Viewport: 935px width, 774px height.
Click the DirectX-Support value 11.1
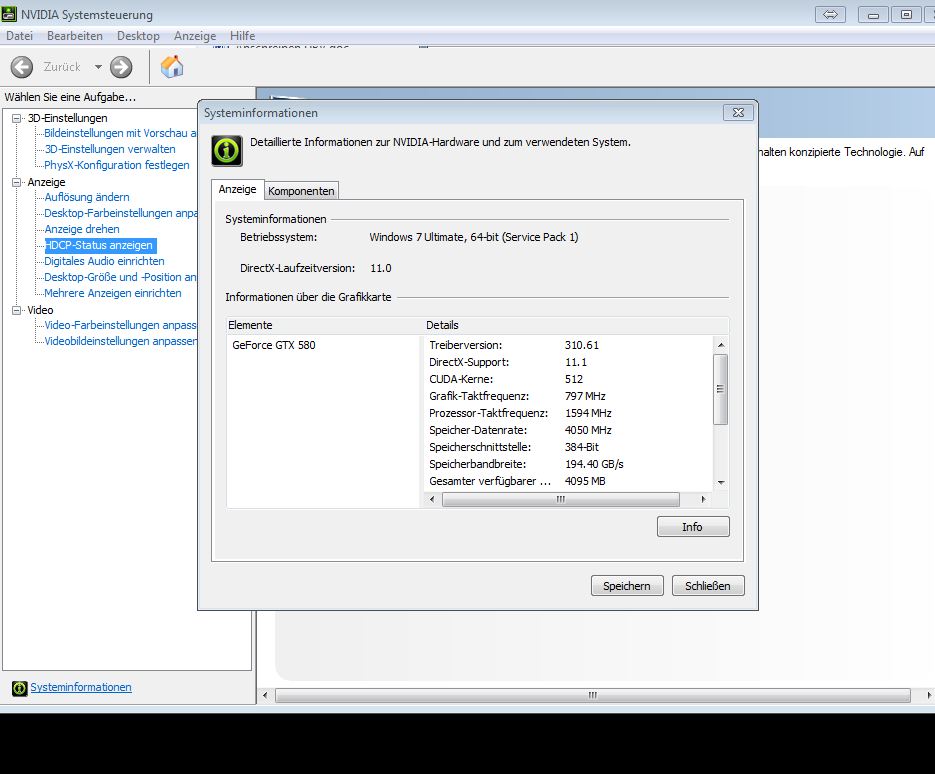[x=575, y=362]
